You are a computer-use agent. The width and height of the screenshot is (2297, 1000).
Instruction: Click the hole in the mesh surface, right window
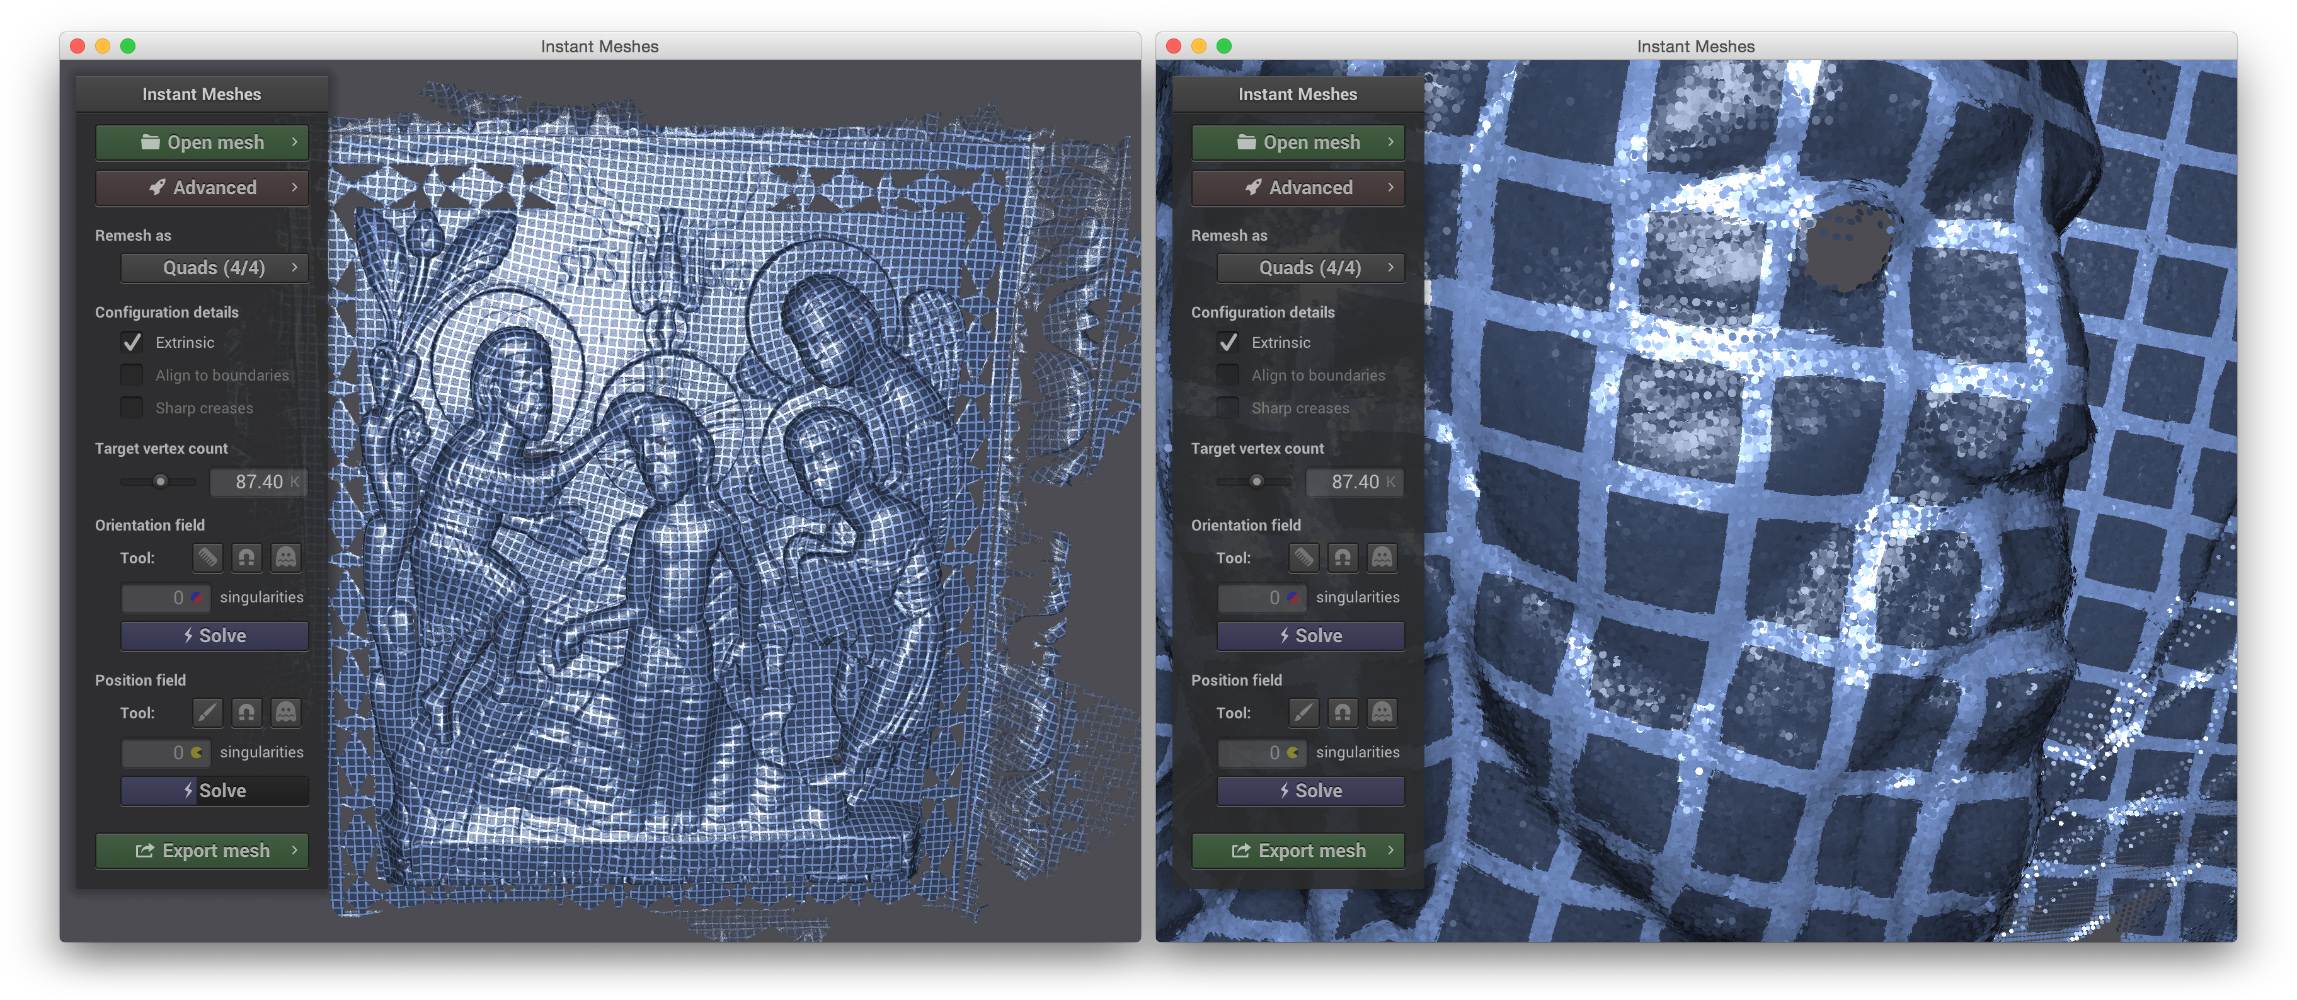tap(1849, 246)
